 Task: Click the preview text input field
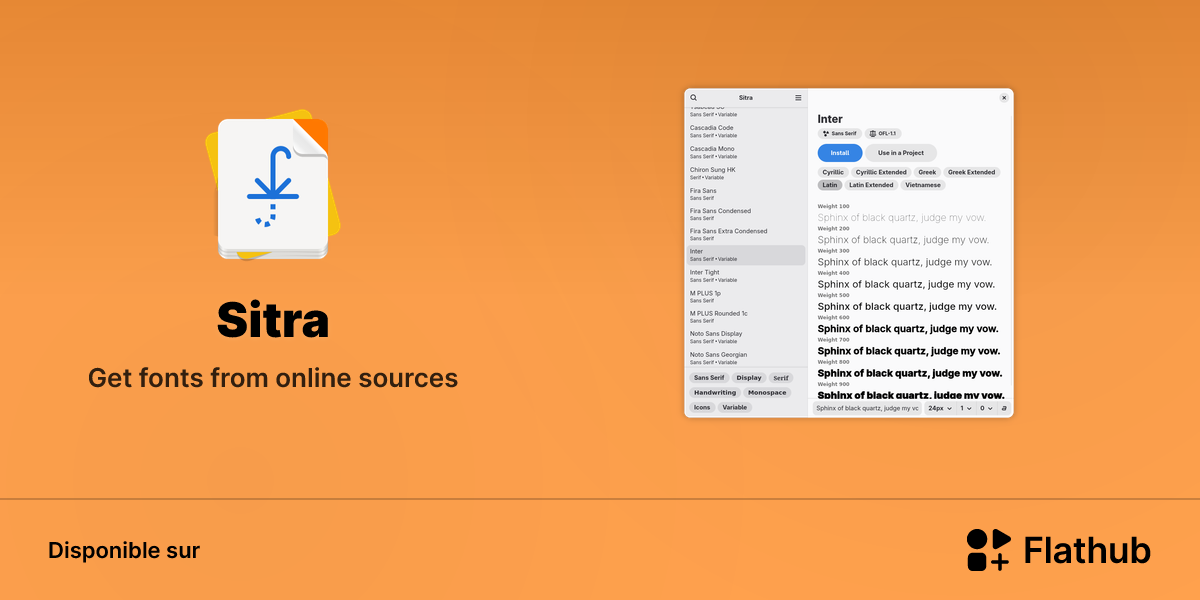click(x=867, y=408)
